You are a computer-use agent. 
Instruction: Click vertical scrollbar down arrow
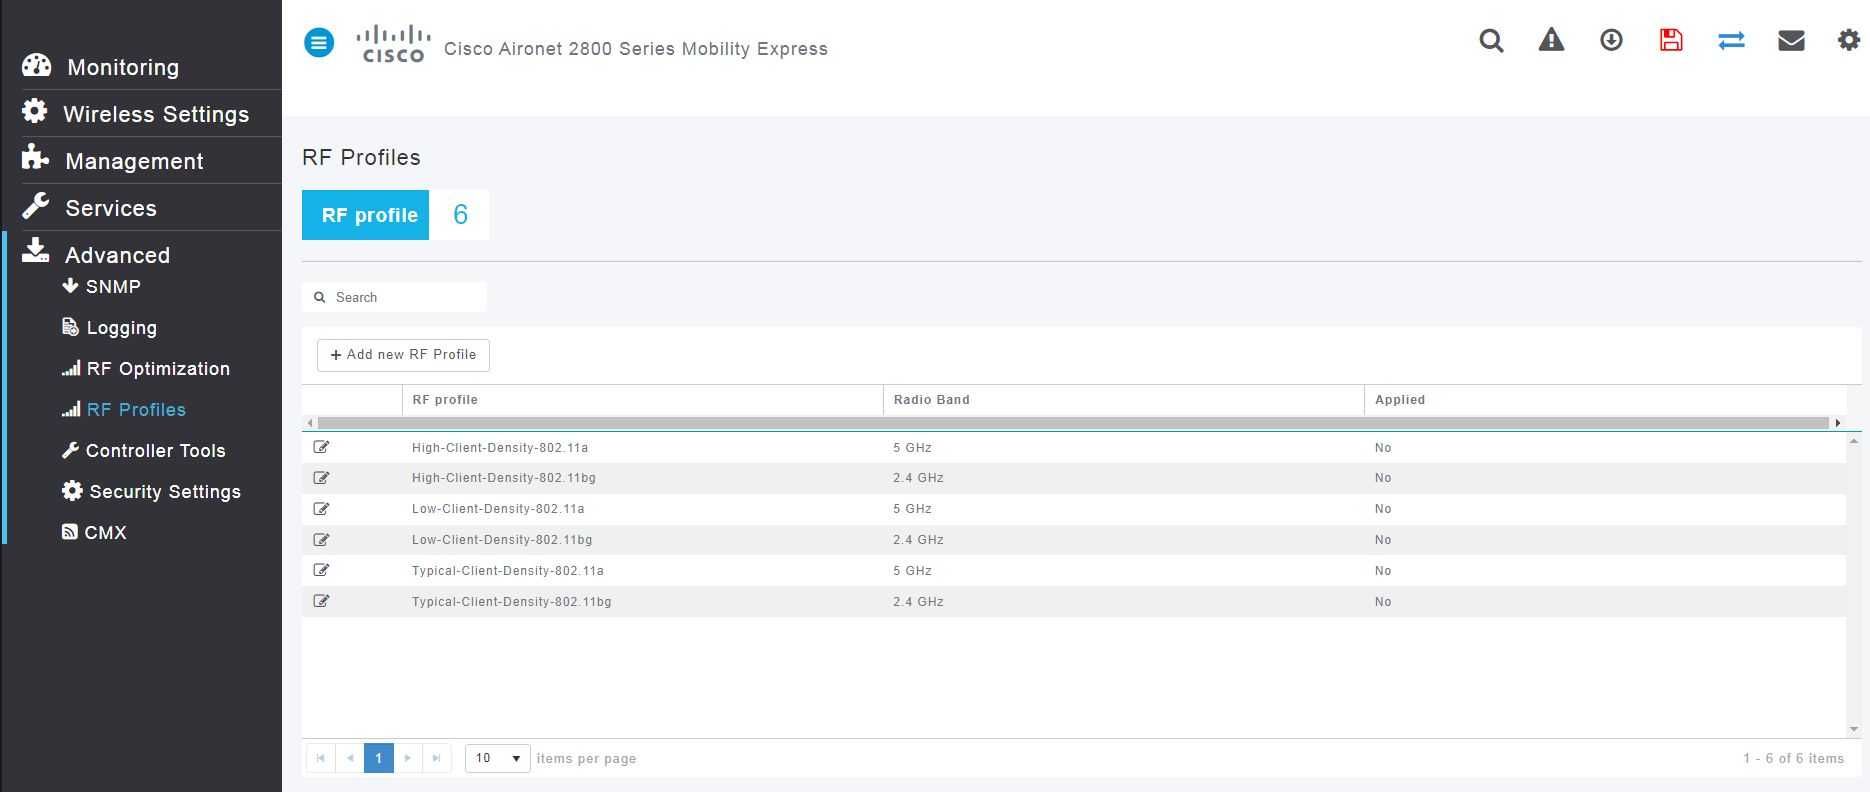pos(1854,729)
